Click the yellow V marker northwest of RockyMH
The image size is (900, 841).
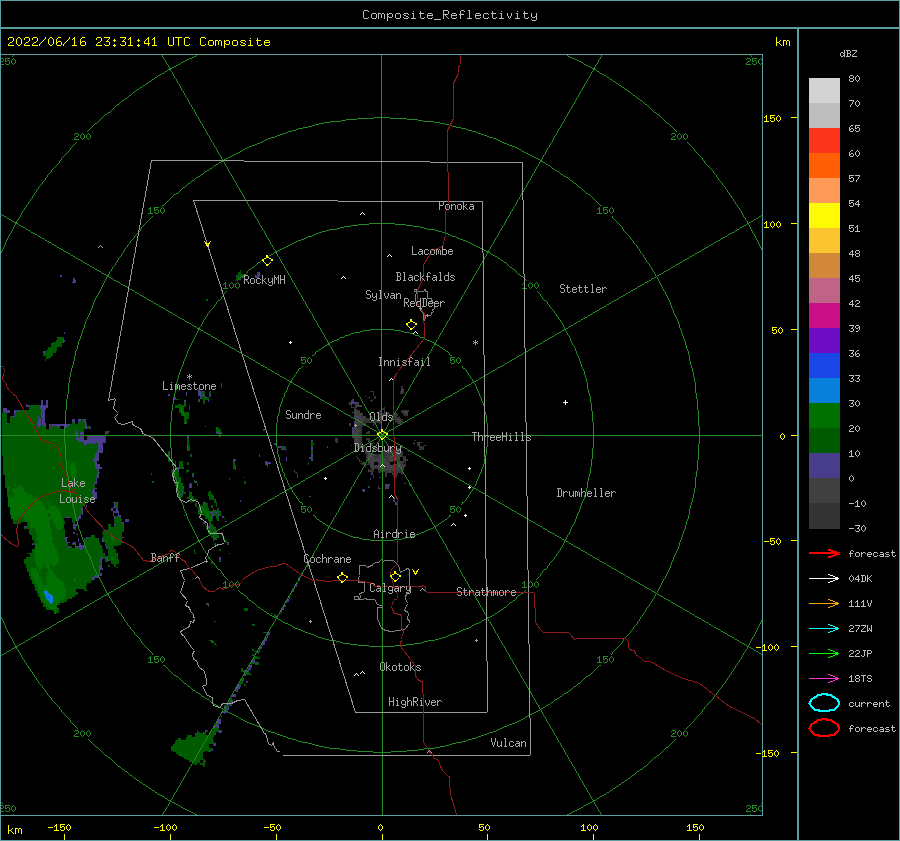tap(208, 244)
